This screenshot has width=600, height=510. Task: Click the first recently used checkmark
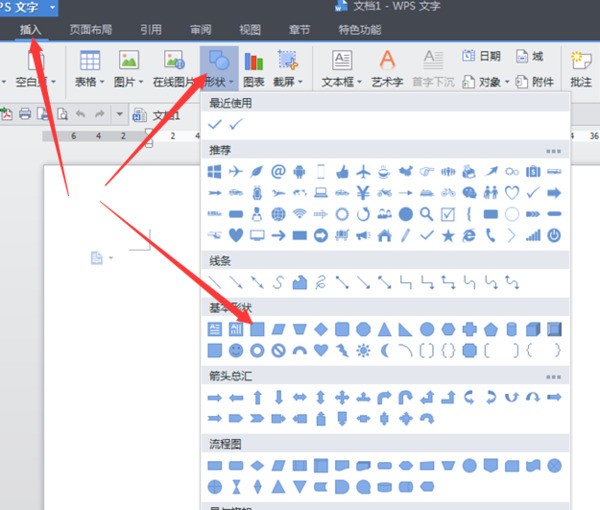point(214,124)
